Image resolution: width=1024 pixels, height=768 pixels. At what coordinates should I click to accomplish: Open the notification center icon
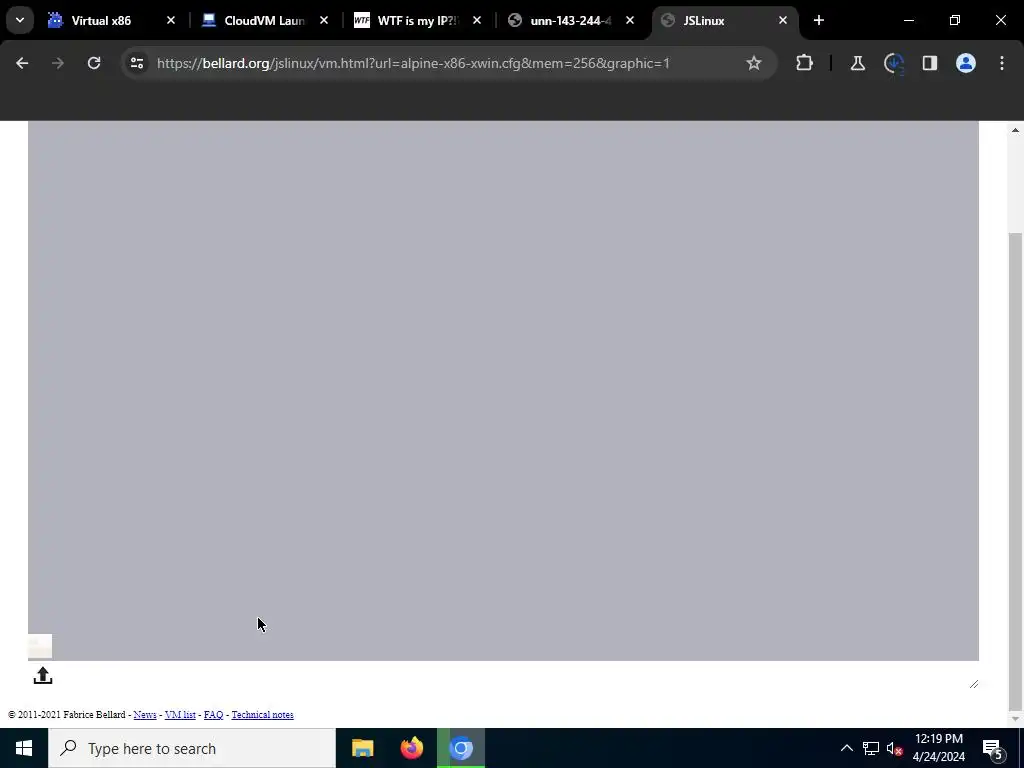coord(992,748)
